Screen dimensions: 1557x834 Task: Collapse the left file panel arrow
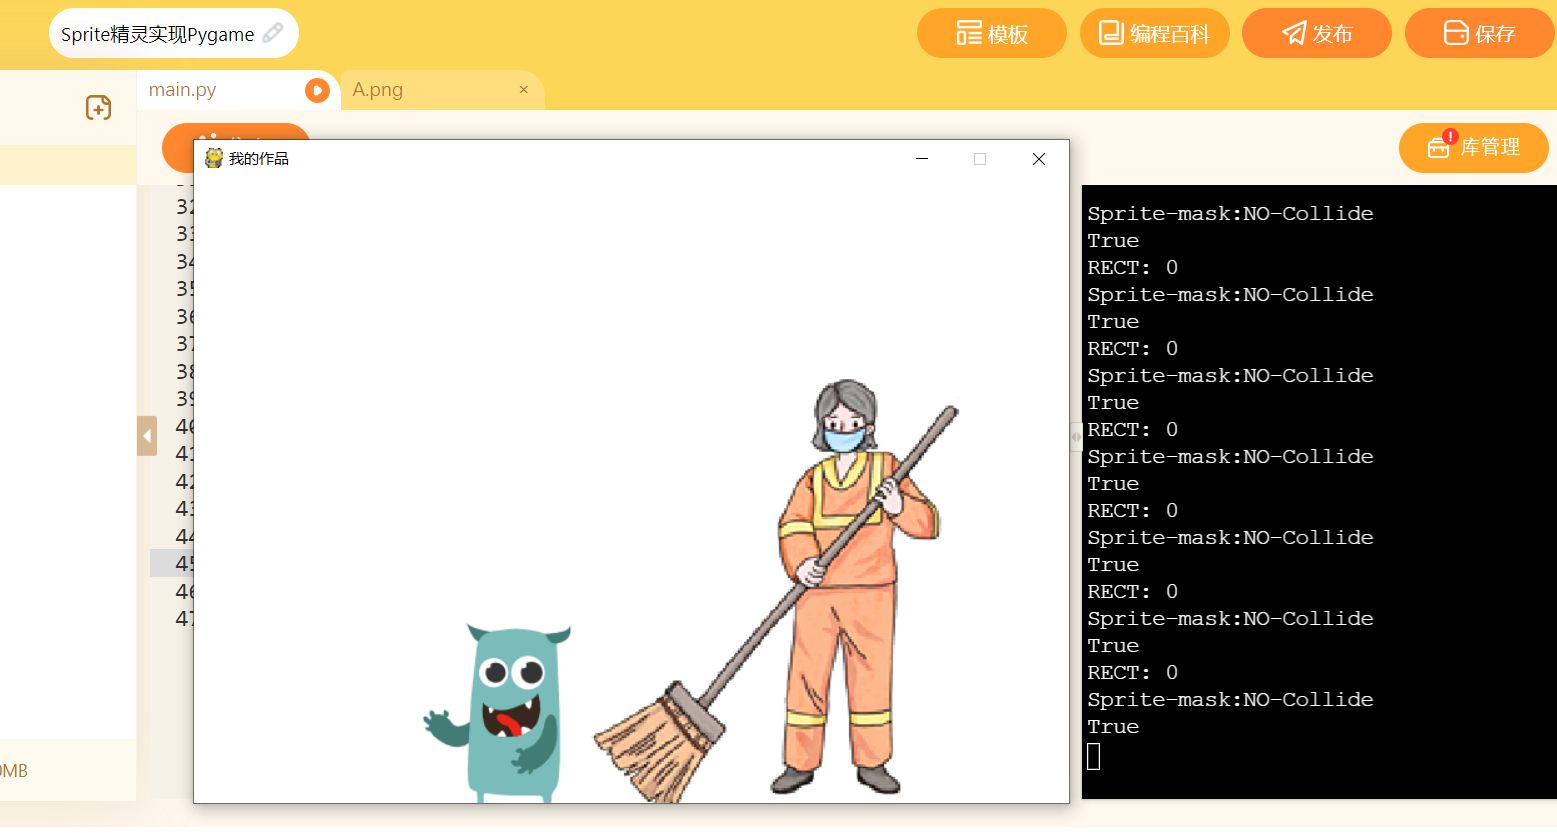click(147, 436)
